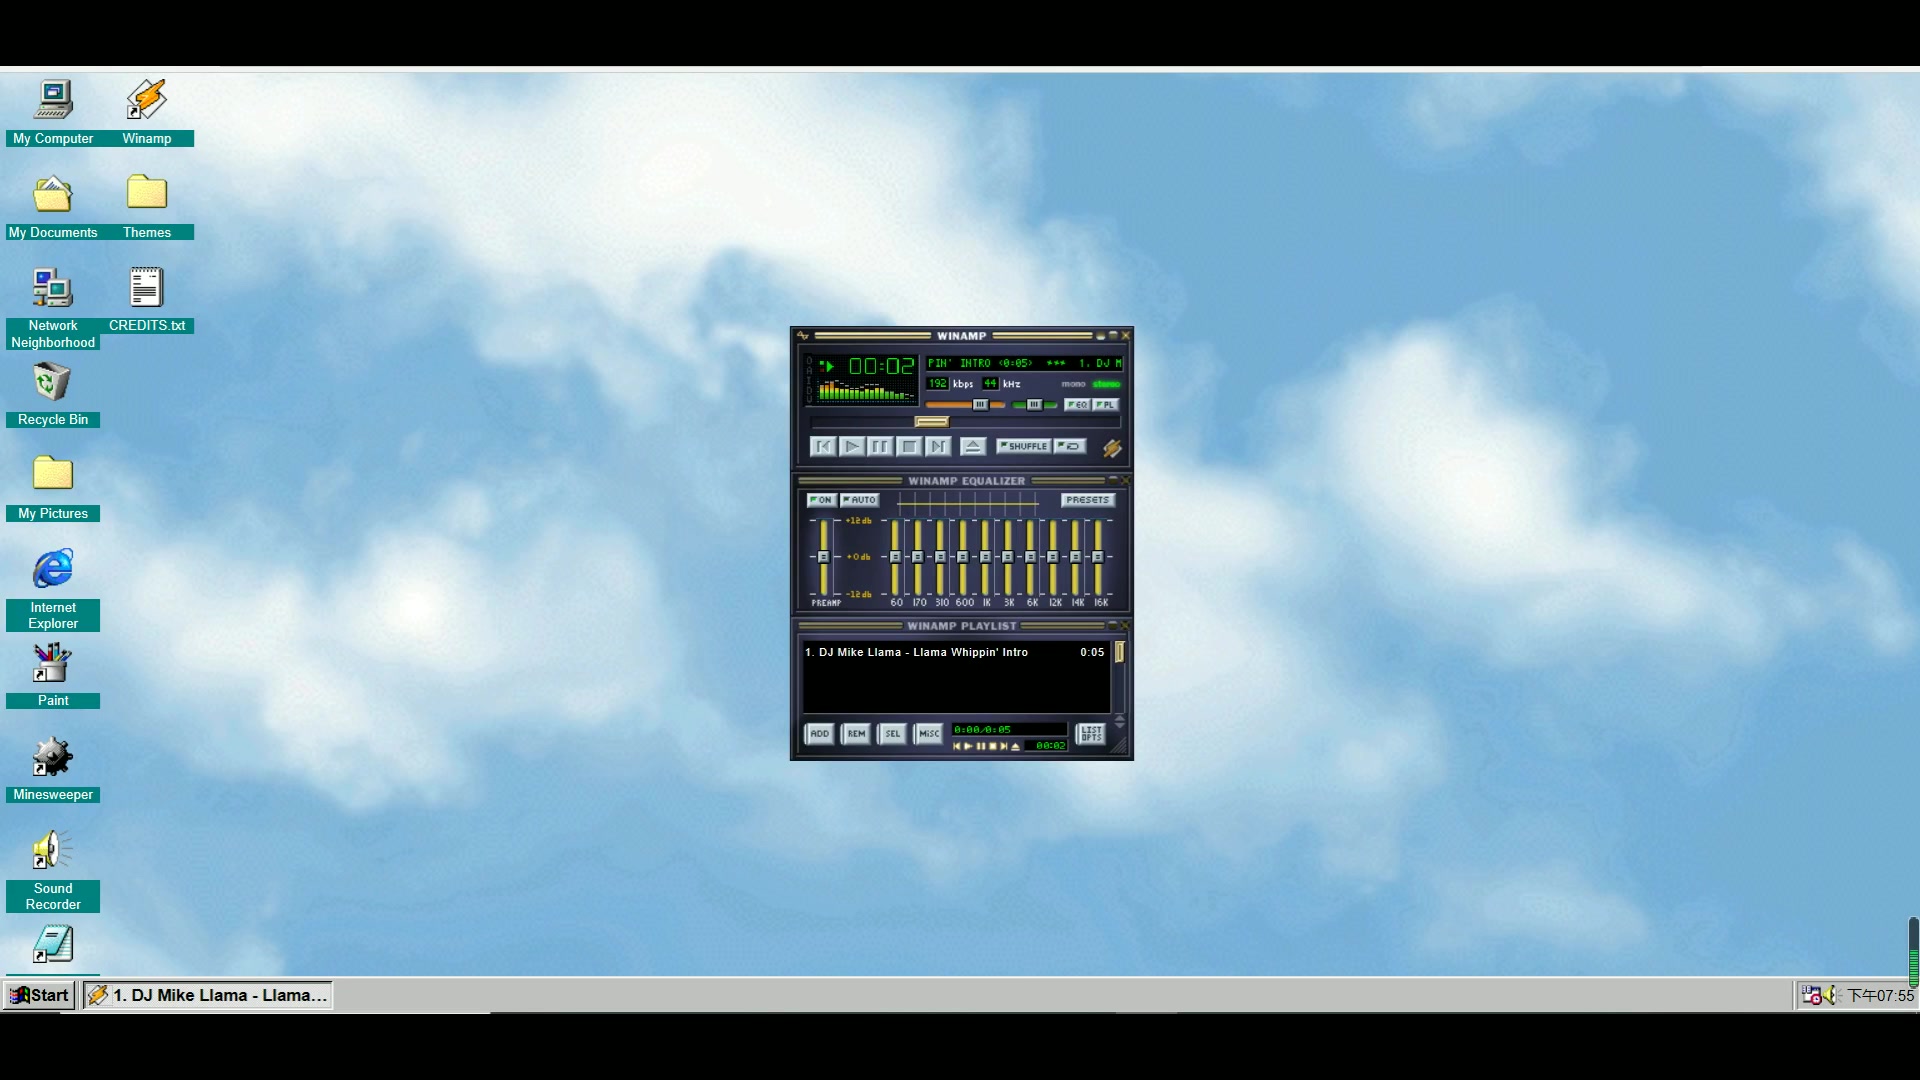Open the Start menu on the taskbar
The height and width of the screenshot is (1080, 1920).
[39, 995]
